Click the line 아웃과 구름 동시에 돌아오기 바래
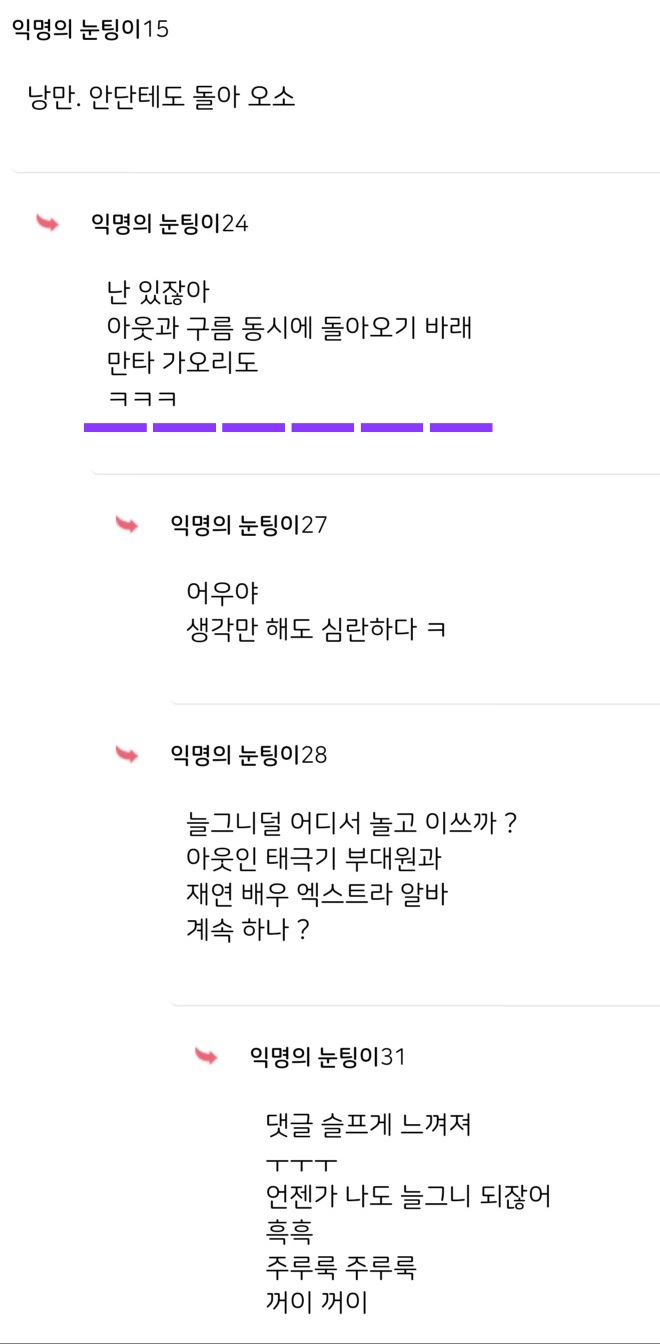The height and width of the screenshot is (1344, 660). (289, 328)
